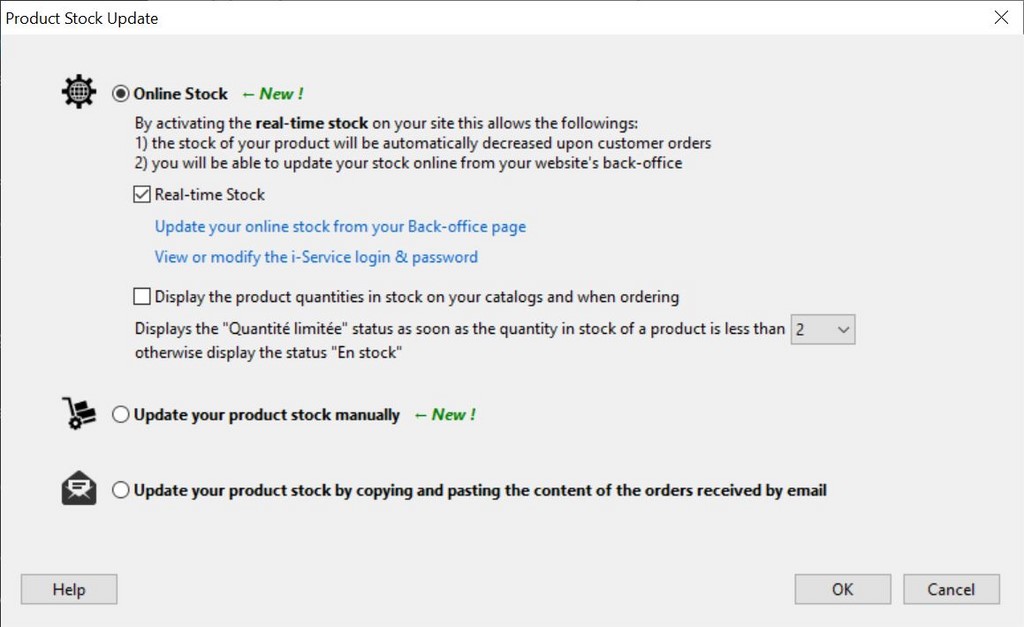Click the globe gear Online Stock icon
The height and width of the screenshot is (627, 1024).
[78, 92]
